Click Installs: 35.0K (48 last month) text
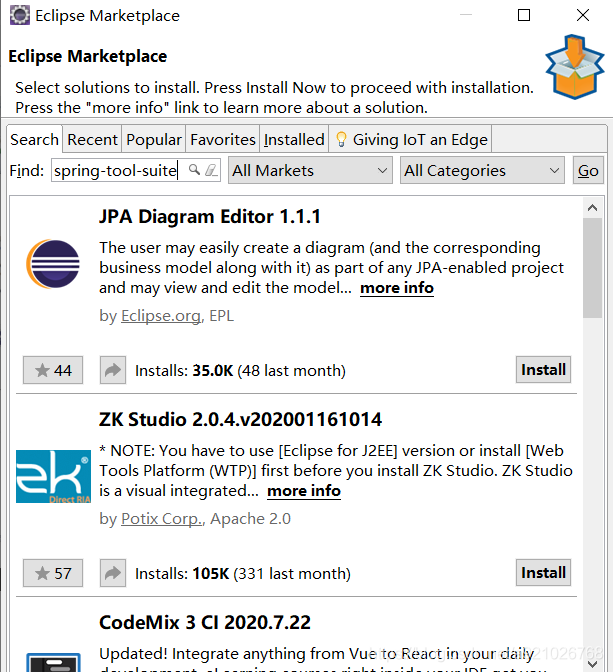The width and height of the screenshot is (613, 672). click(240, 371)
